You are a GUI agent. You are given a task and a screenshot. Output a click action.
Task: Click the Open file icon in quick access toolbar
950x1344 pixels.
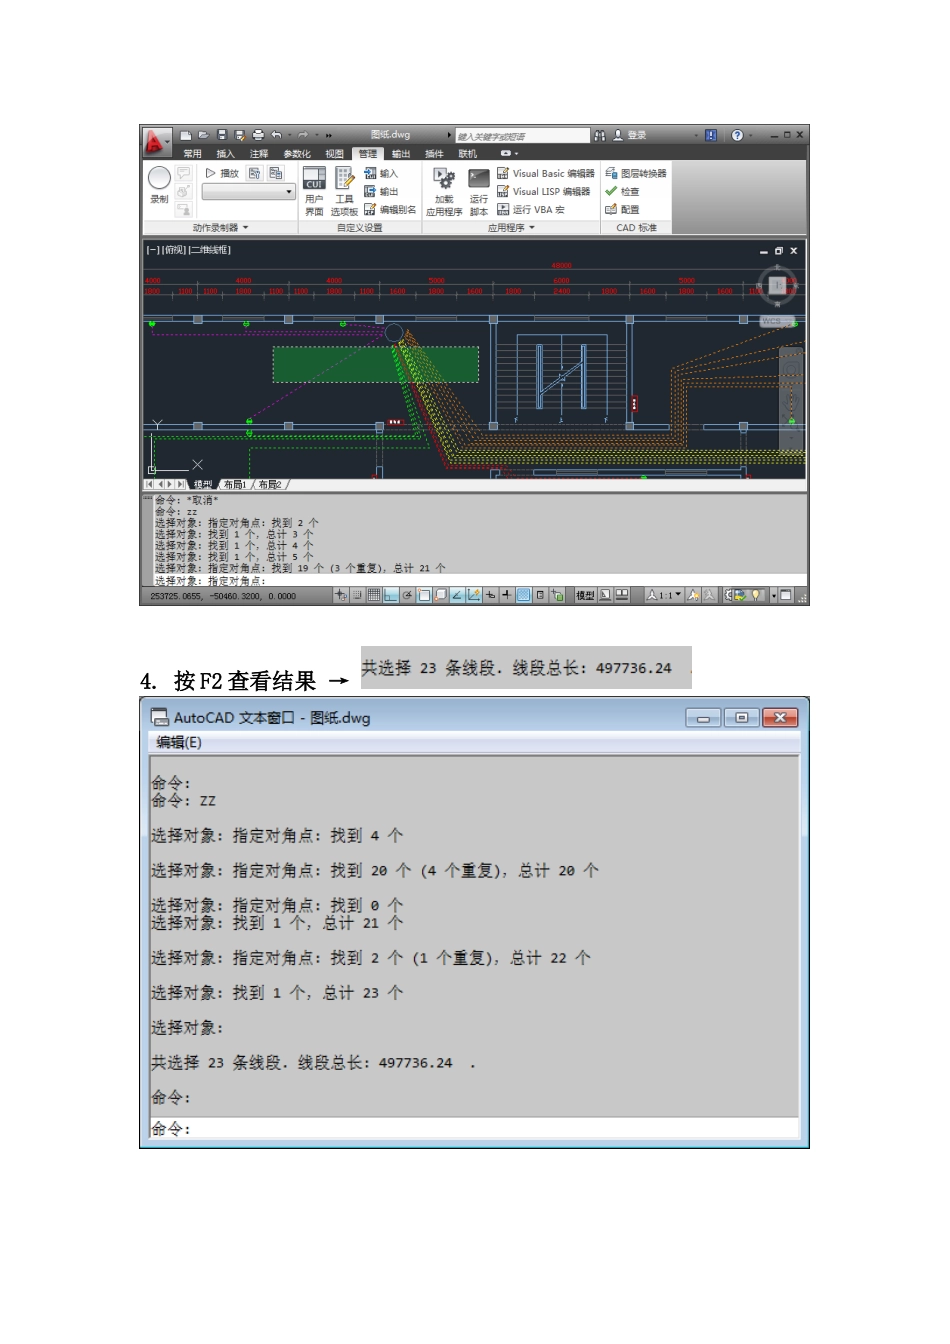coord(204,135)
